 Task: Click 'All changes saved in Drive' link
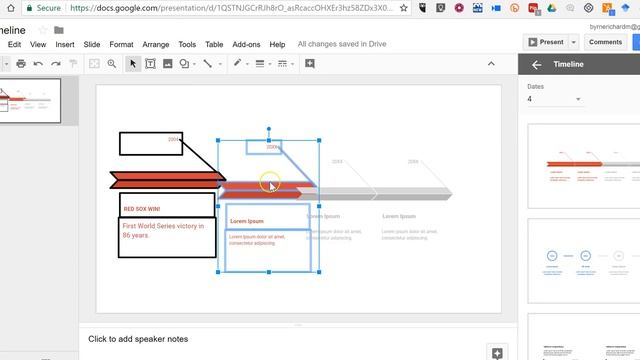(342, 44)
